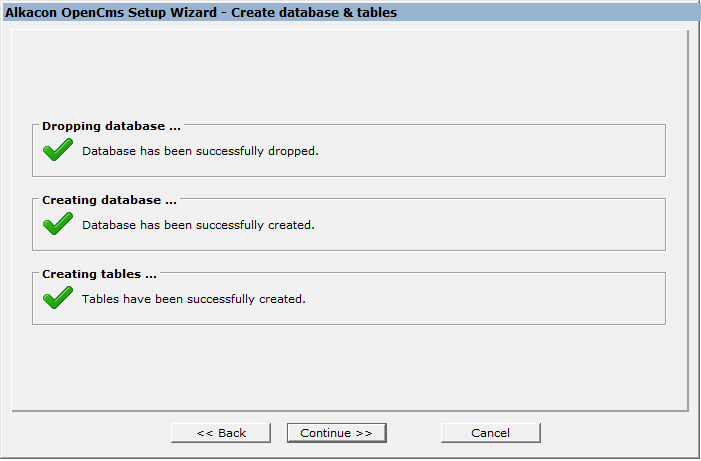Click the green checkmark beside database dropped message

coord(58,150)
